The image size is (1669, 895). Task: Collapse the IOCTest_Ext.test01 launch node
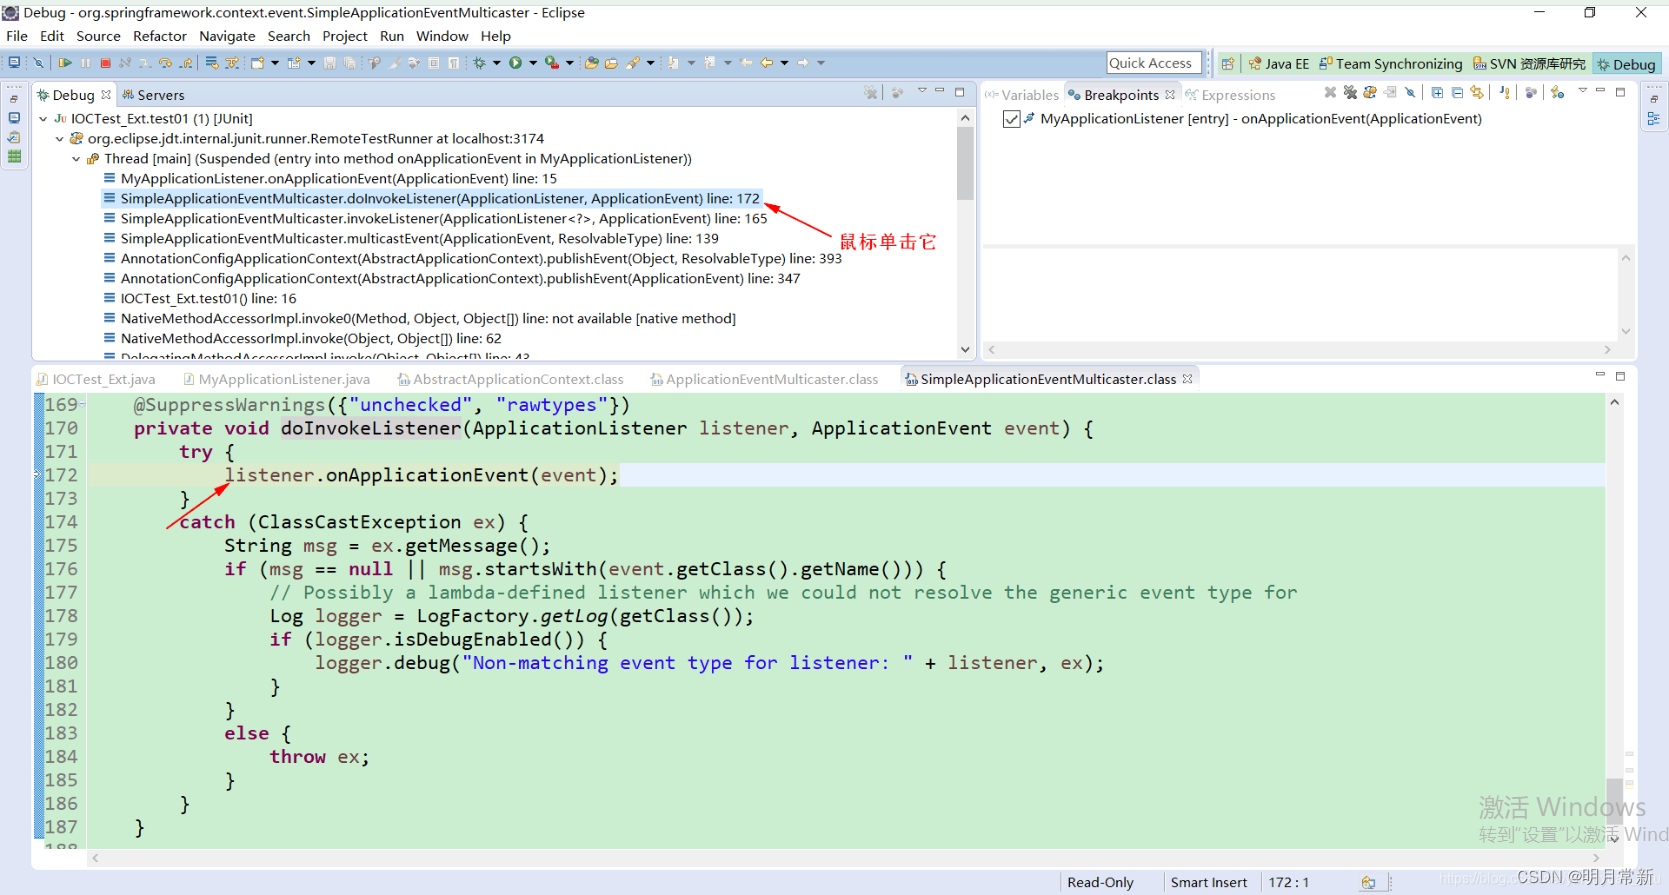click(43, 119)
